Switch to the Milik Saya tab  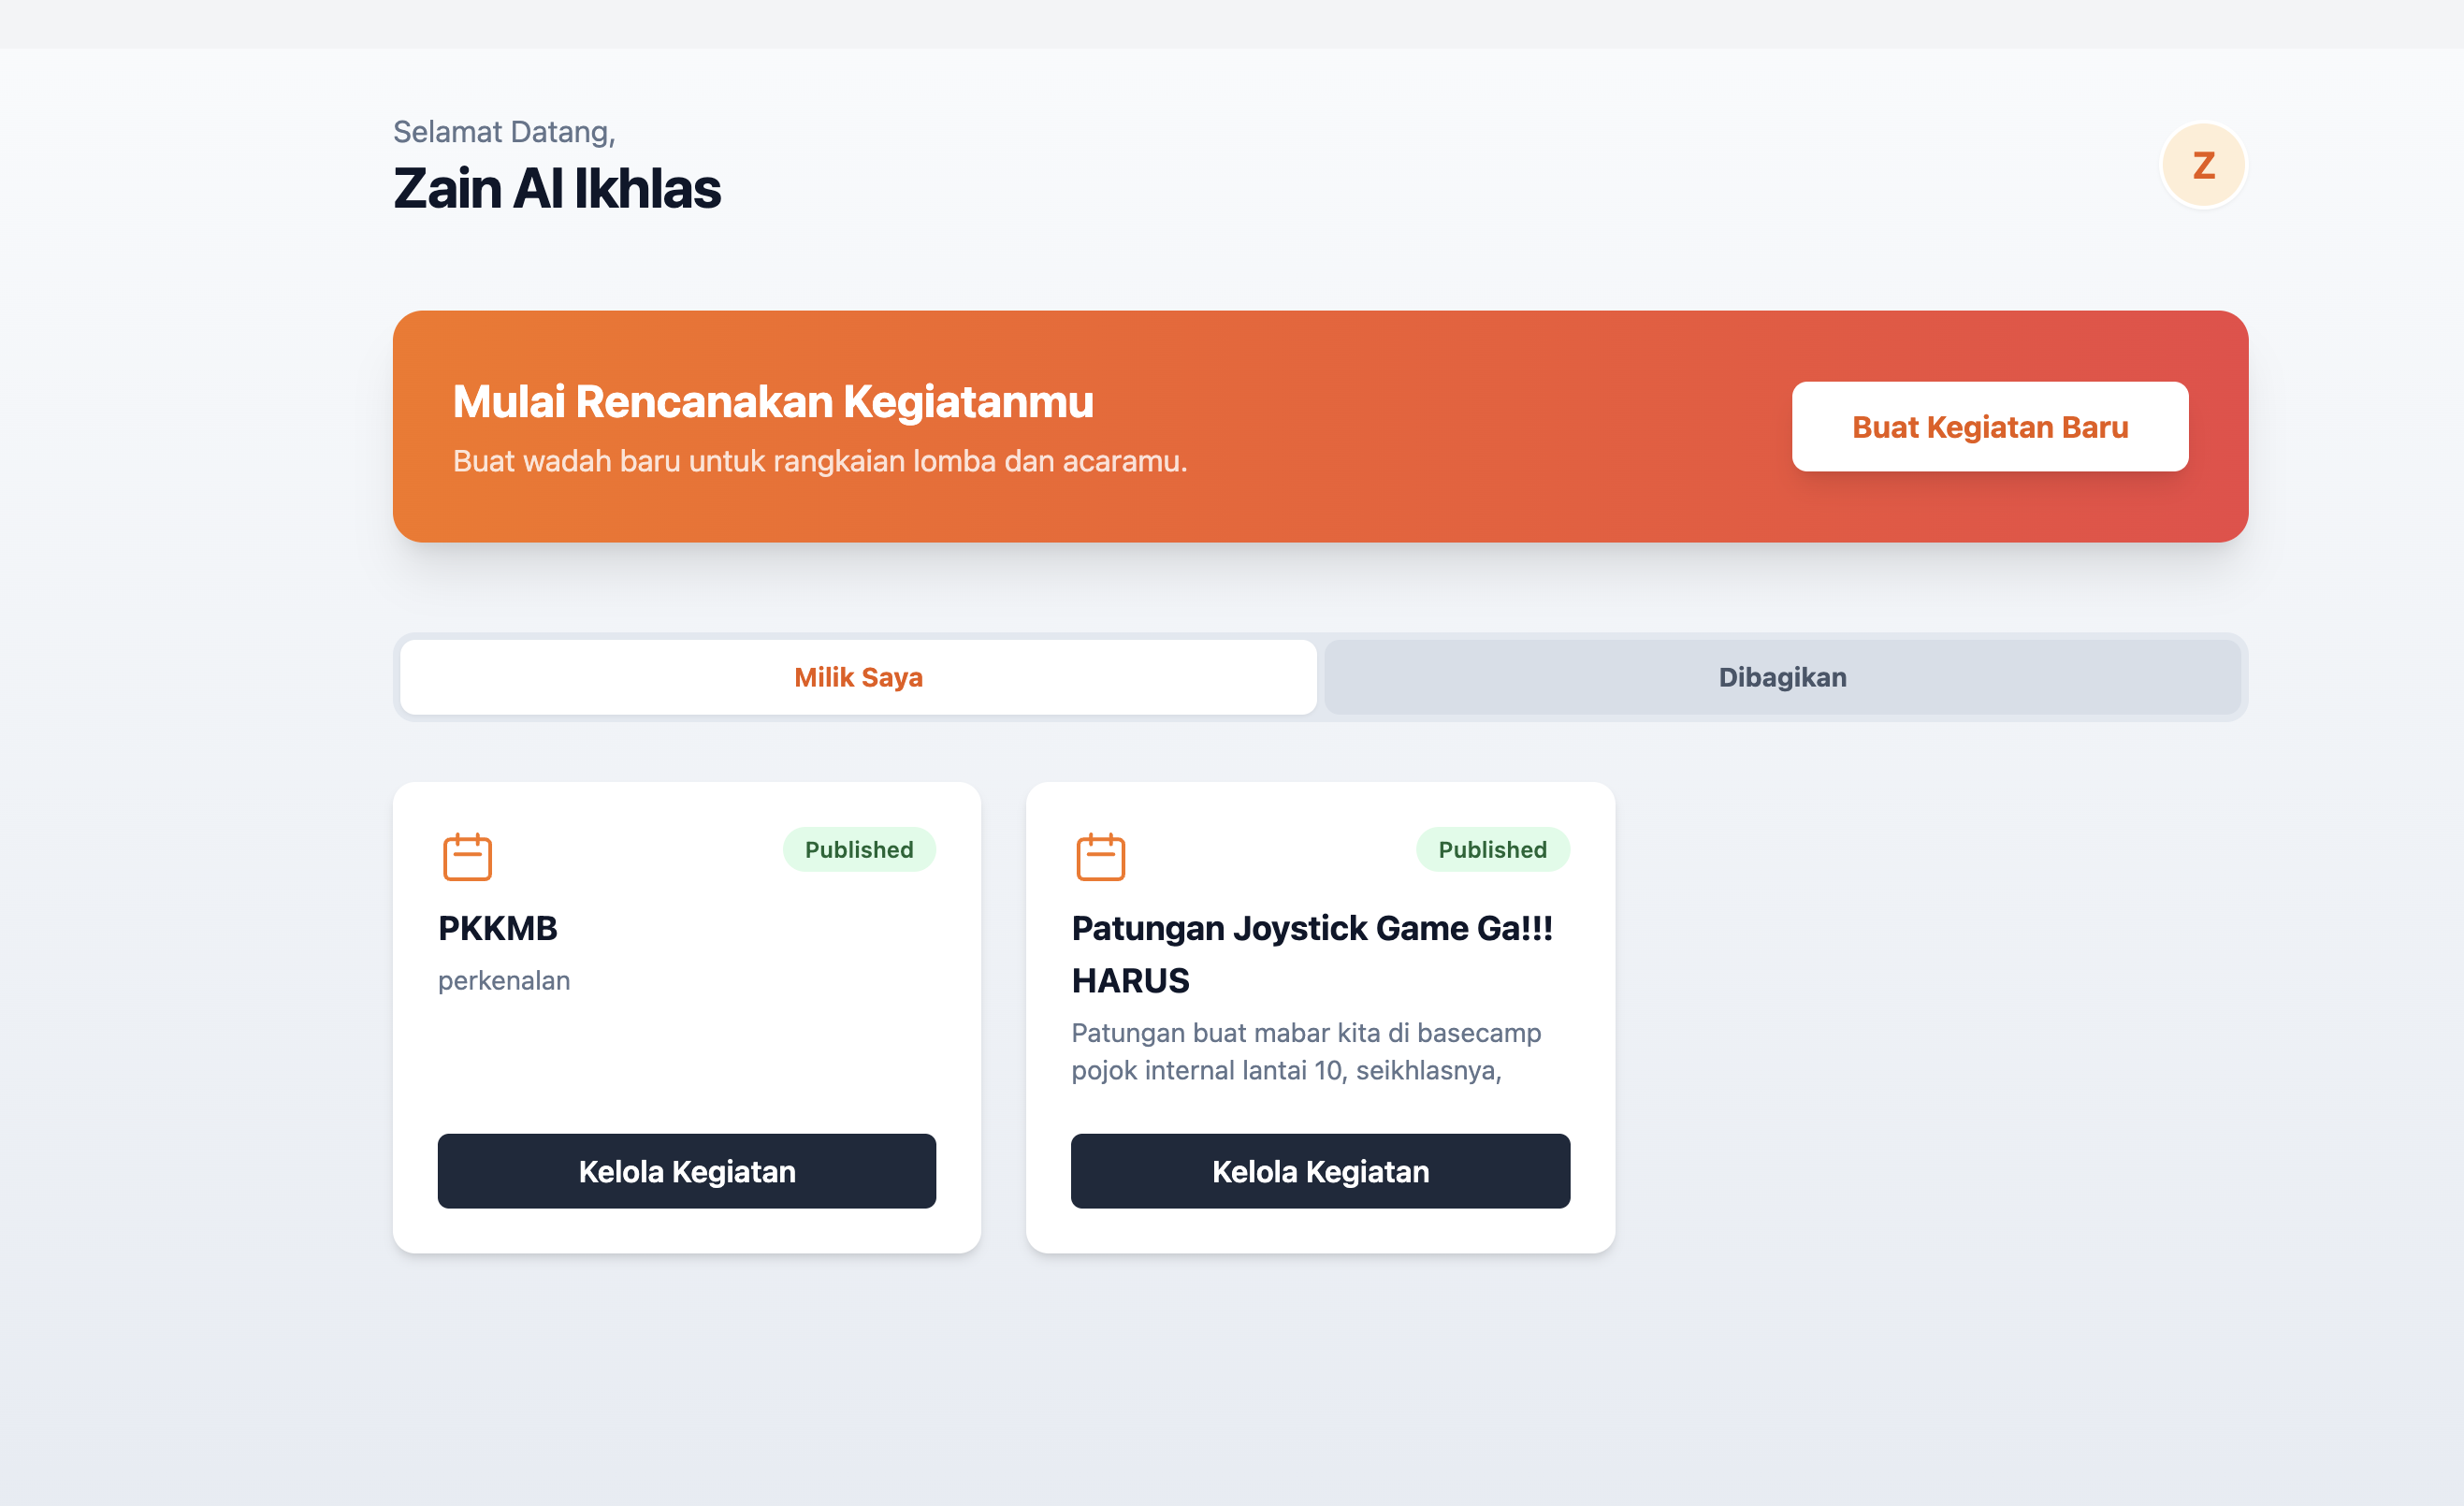coord(858,677)
